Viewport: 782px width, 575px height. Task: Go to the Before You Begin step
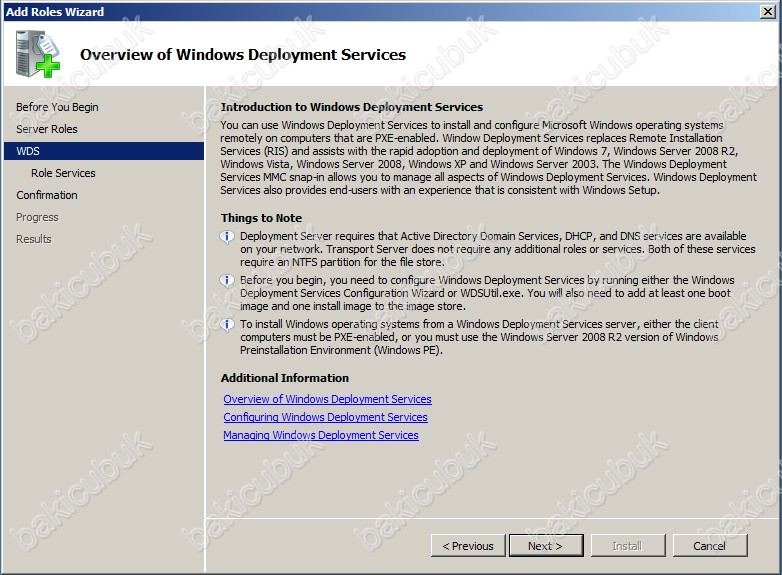click(x=57, y=107)
